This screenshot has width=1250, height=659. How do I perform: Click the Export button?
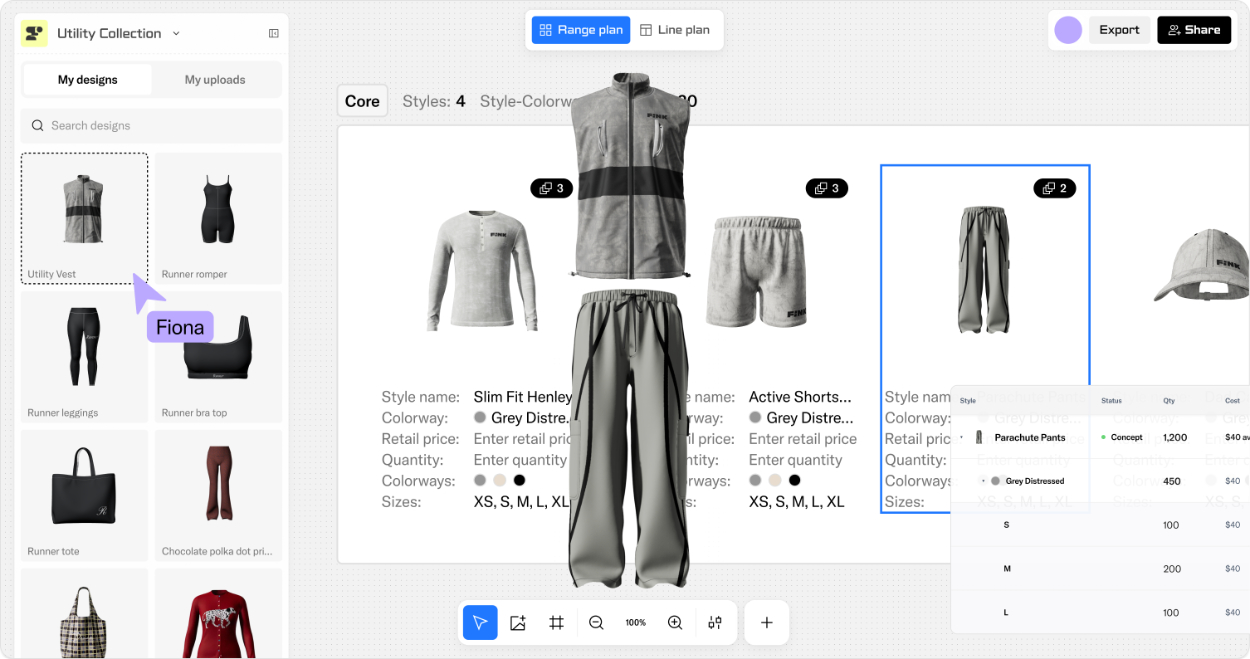(x=1119, y=30)
